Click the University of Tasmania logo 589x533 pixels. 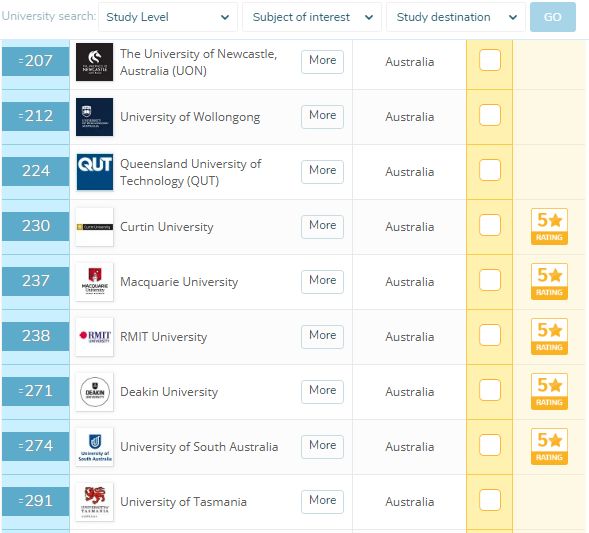pos(94,502)
